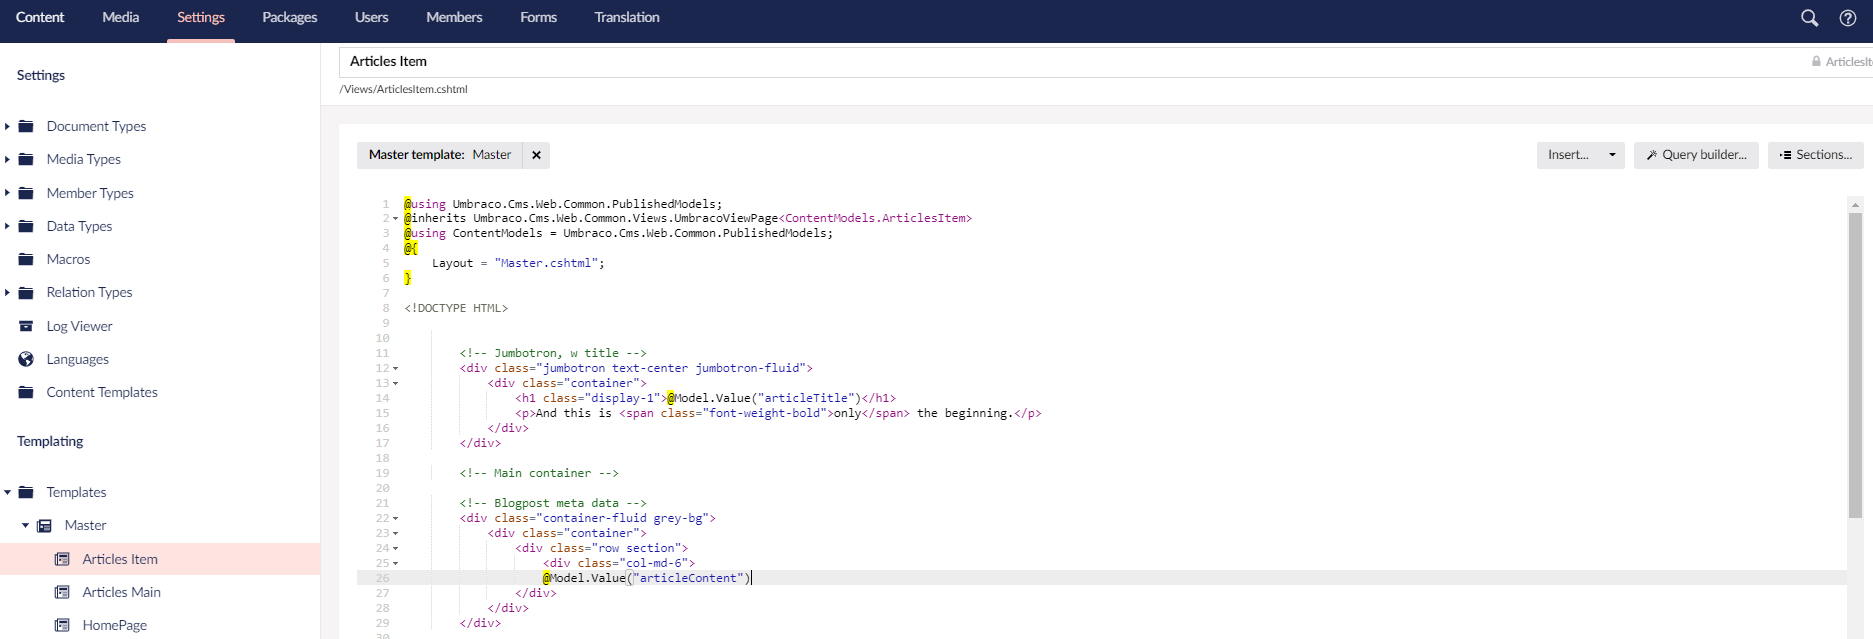This screenshot has height=639, width=1873.
Task: Click the /Views/ArticlesItem.cshtml path text
Action: coord(403,89)
